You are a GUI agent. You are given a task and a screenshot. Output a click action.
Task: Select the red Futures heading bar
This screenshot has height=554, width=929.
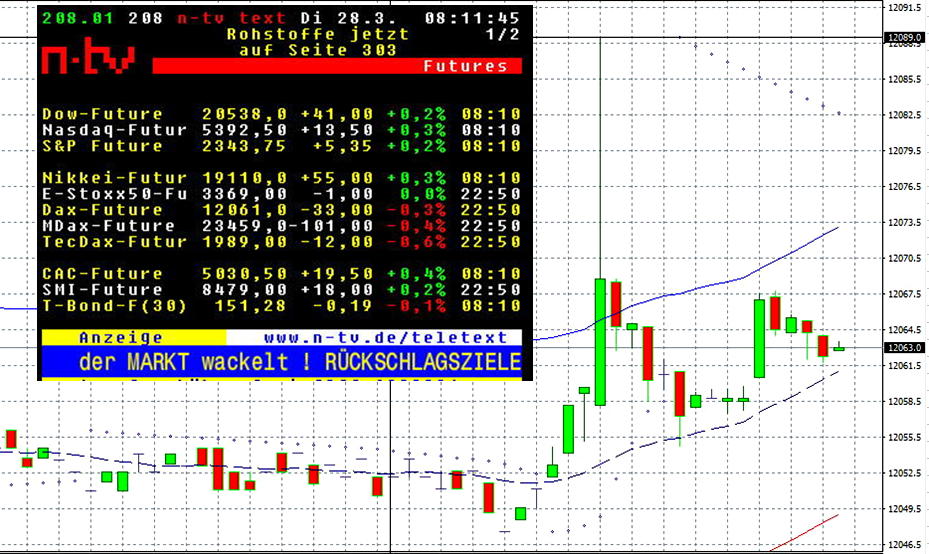pos(337,66)
